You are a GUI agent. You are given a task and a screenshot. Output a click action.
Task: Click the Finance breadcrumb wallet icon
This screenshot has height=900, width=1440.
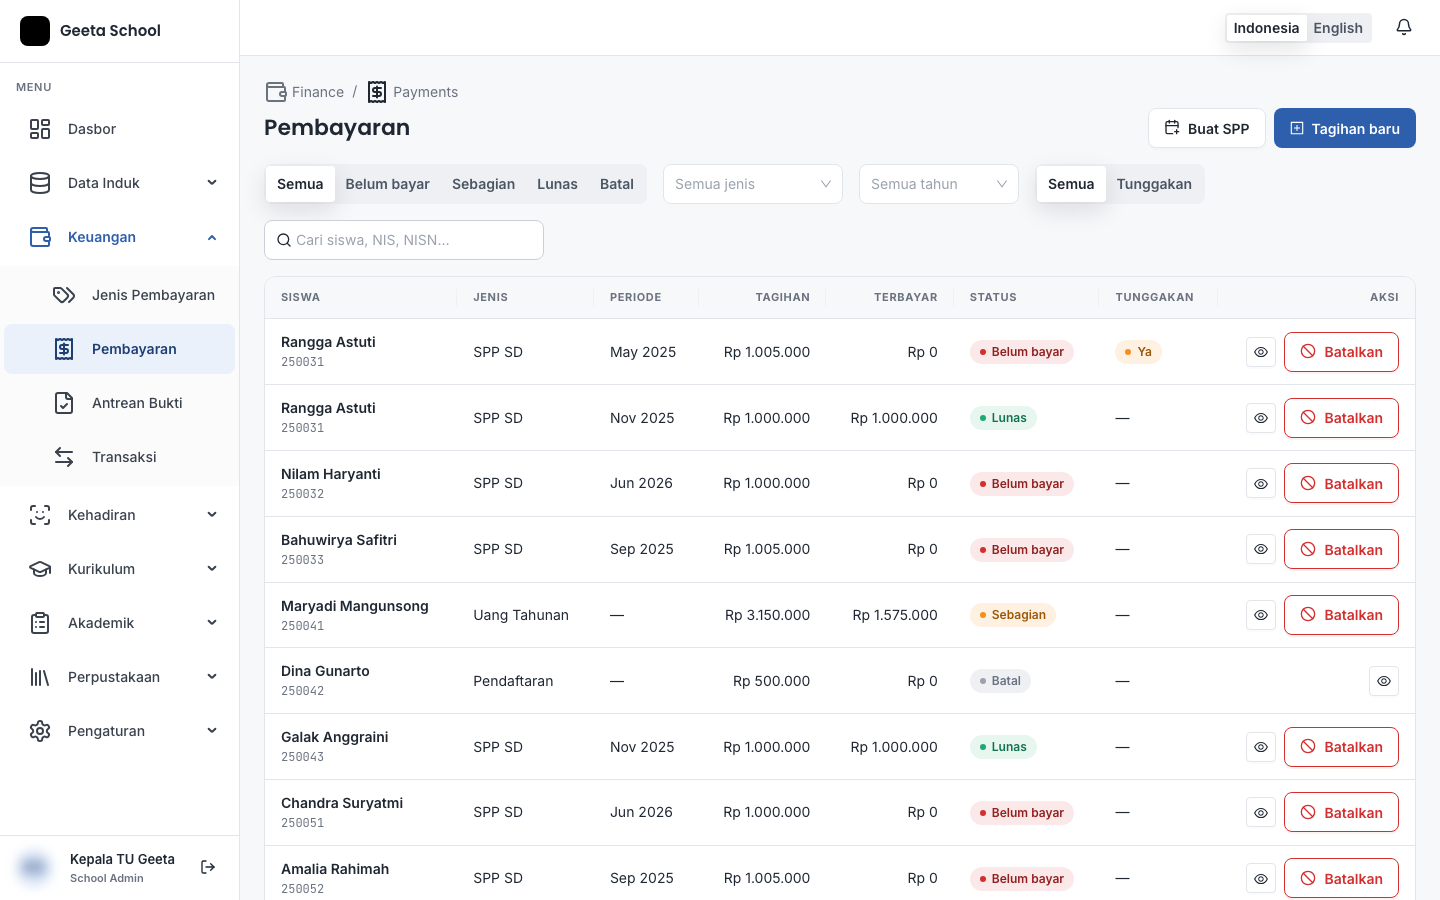pos(276,92)
